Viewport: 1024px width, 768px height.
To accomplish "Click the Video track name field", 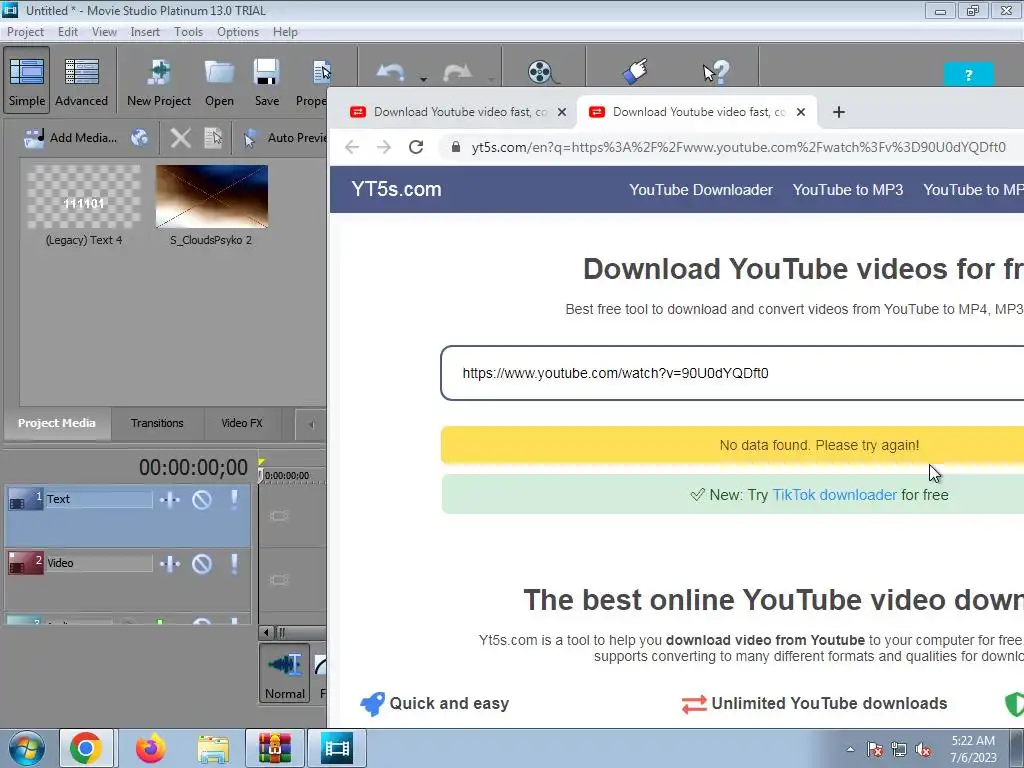I will click(99, 563).
